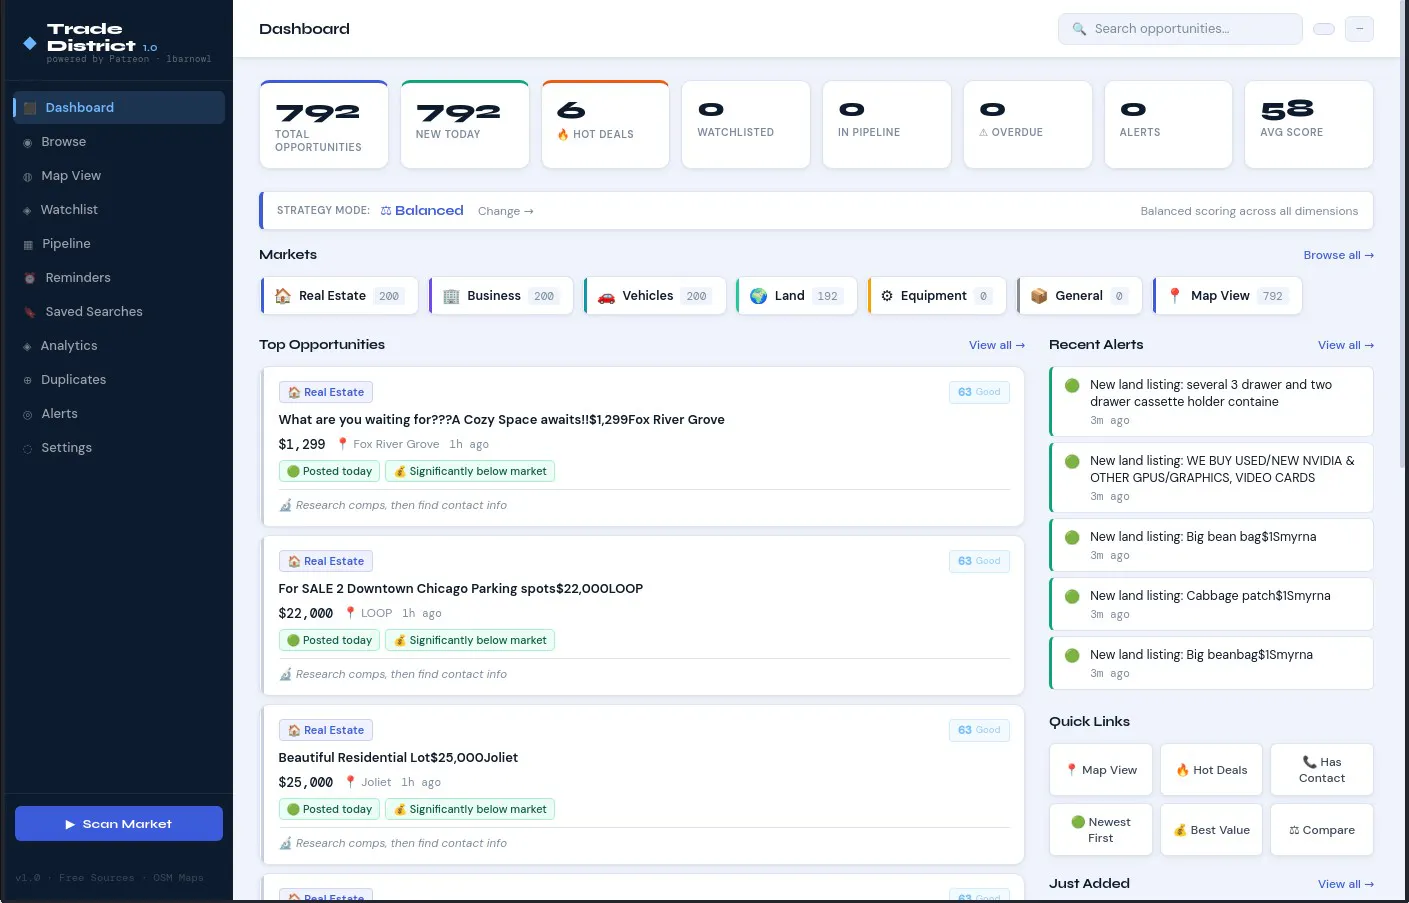Open the Pipeline view
The width and height of the screenshot is (1409, 903).
pos(119,244)
